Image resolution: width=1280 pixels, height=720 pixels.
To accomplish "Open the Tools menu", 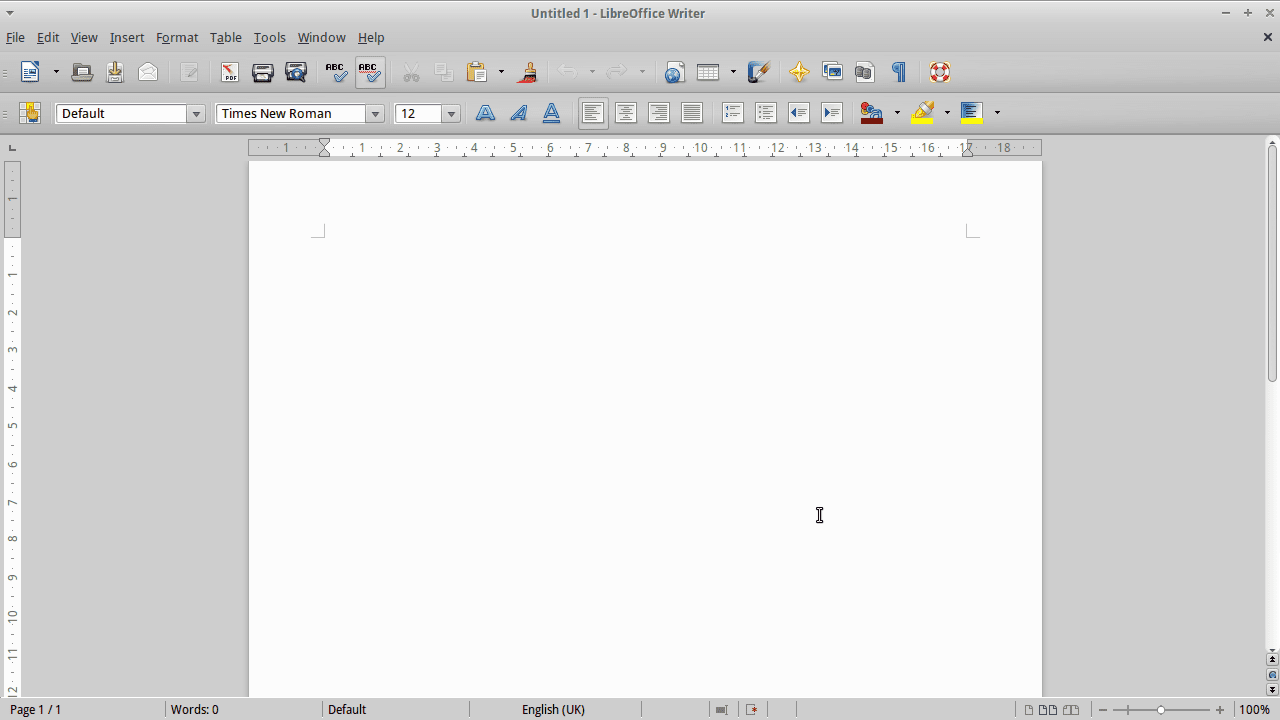I will pyautogui.click(x=269, y=37).
